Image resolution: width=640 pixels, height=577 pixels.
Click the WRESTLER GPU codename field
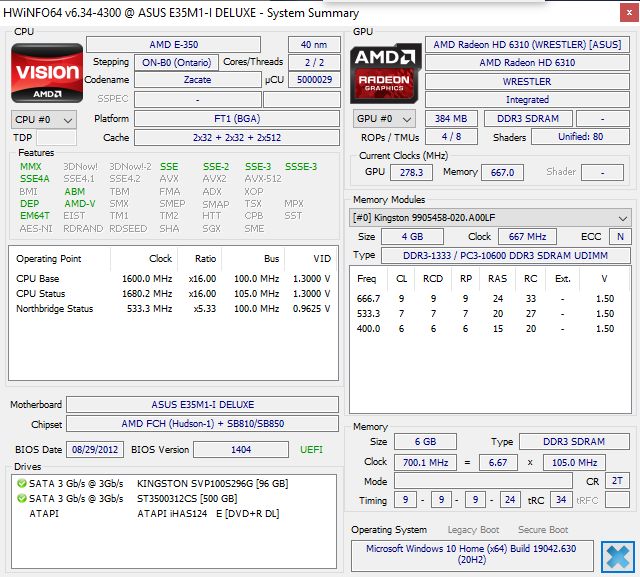click(527, 81)
